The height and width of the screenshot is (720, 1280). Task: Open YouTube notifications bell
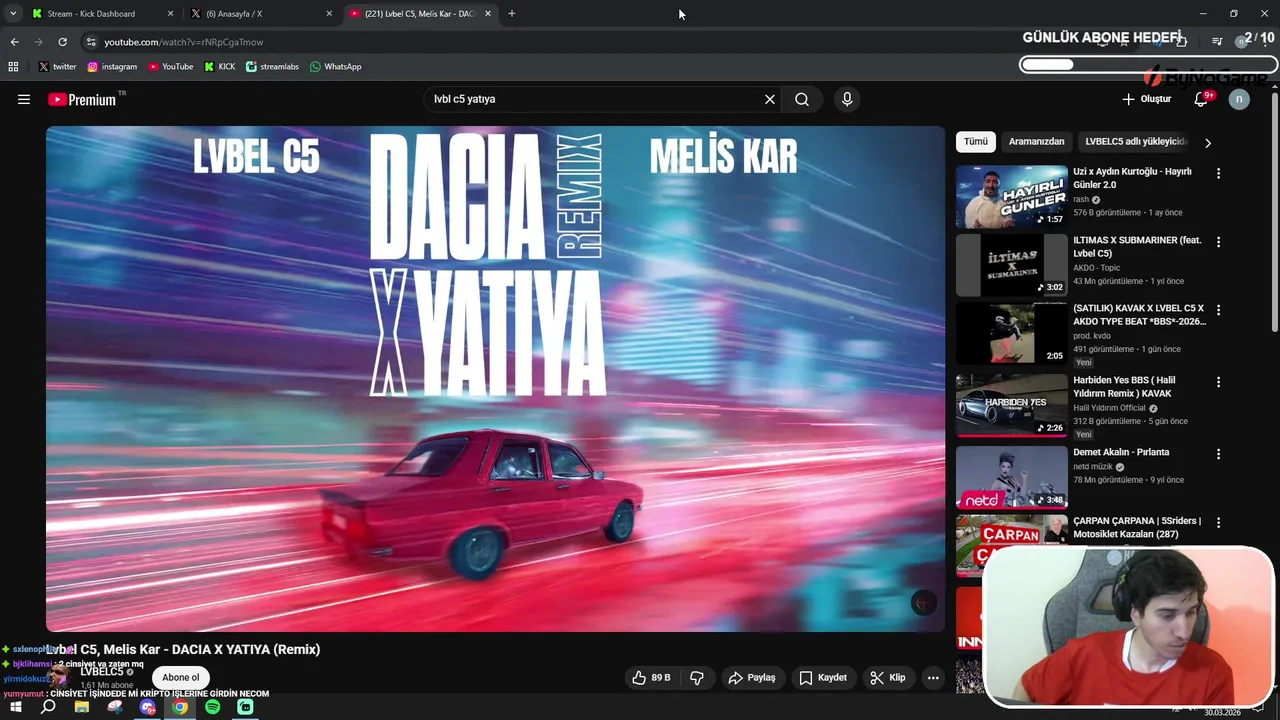[x=1202, y=99]
